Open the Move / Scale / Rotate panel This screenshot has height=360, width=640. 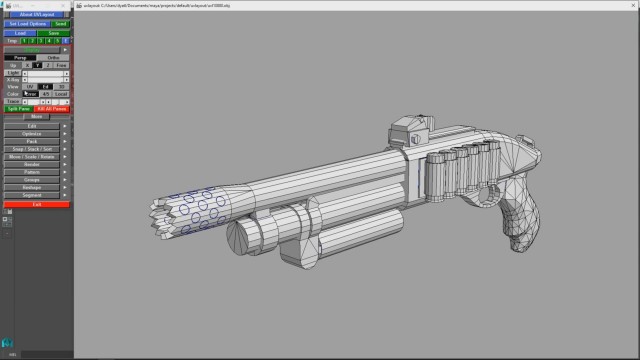[x=32, y=157]
